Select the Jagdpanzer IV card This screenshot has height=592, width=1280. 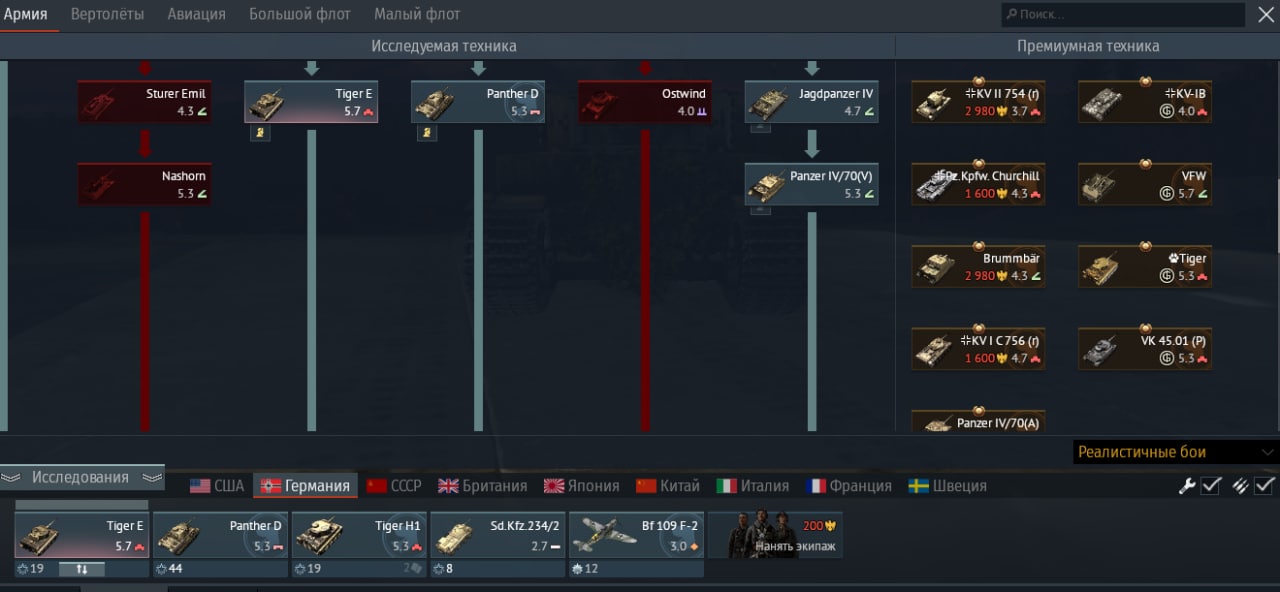[x=811, y=102]
